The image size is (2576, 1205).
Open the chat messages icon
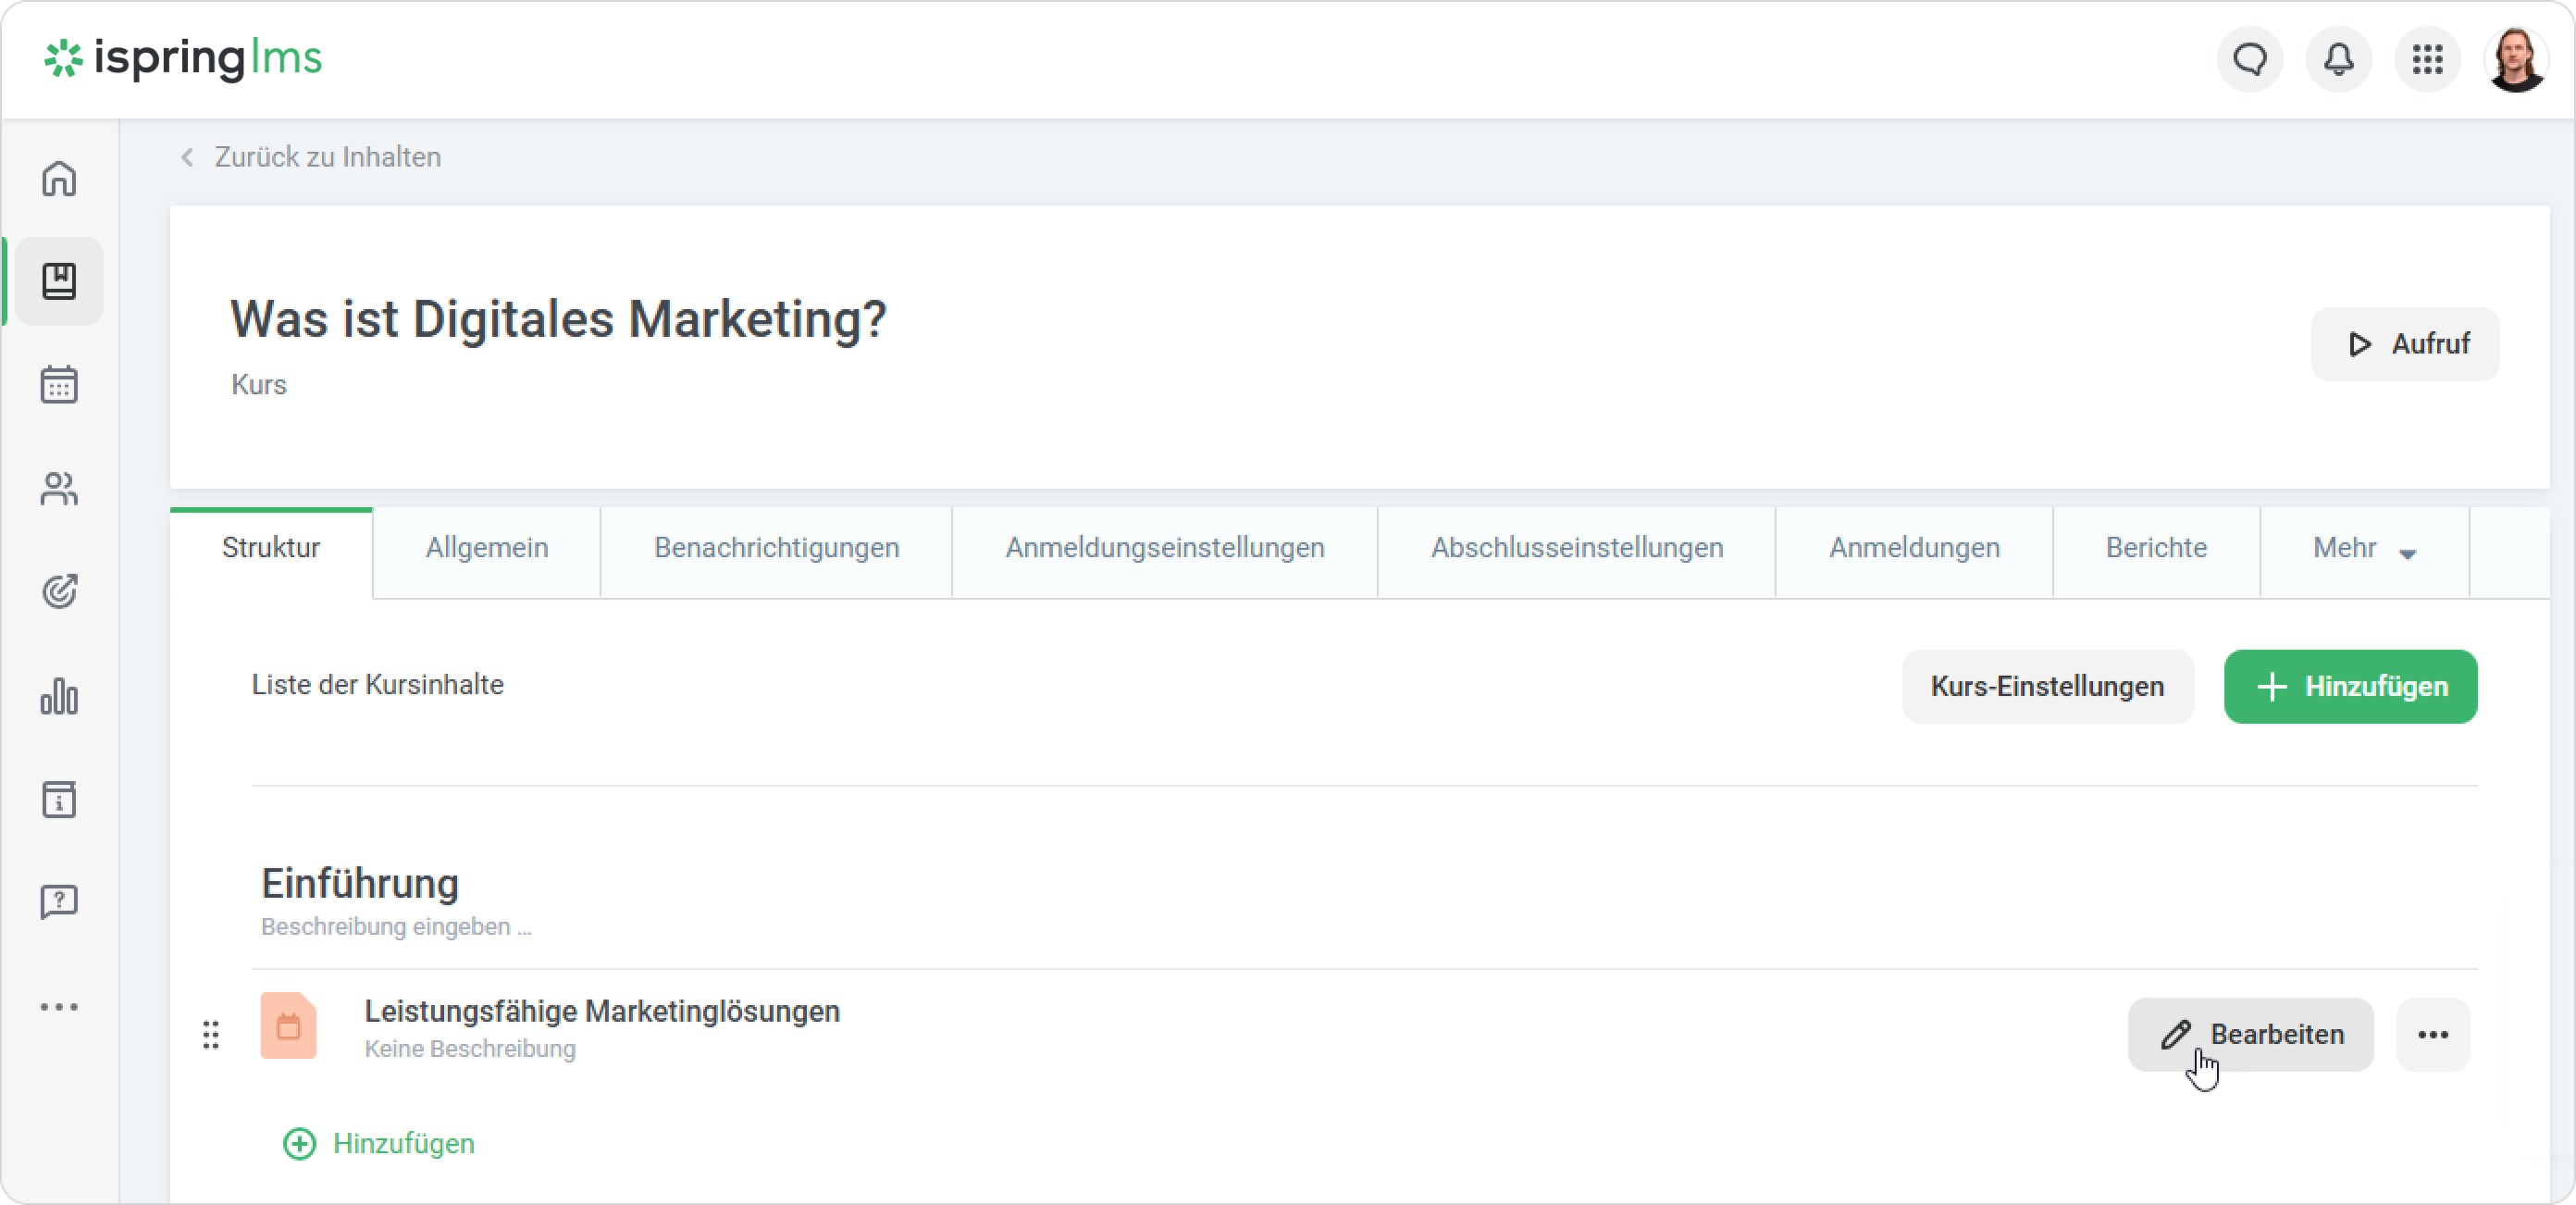click(2250, 59)
